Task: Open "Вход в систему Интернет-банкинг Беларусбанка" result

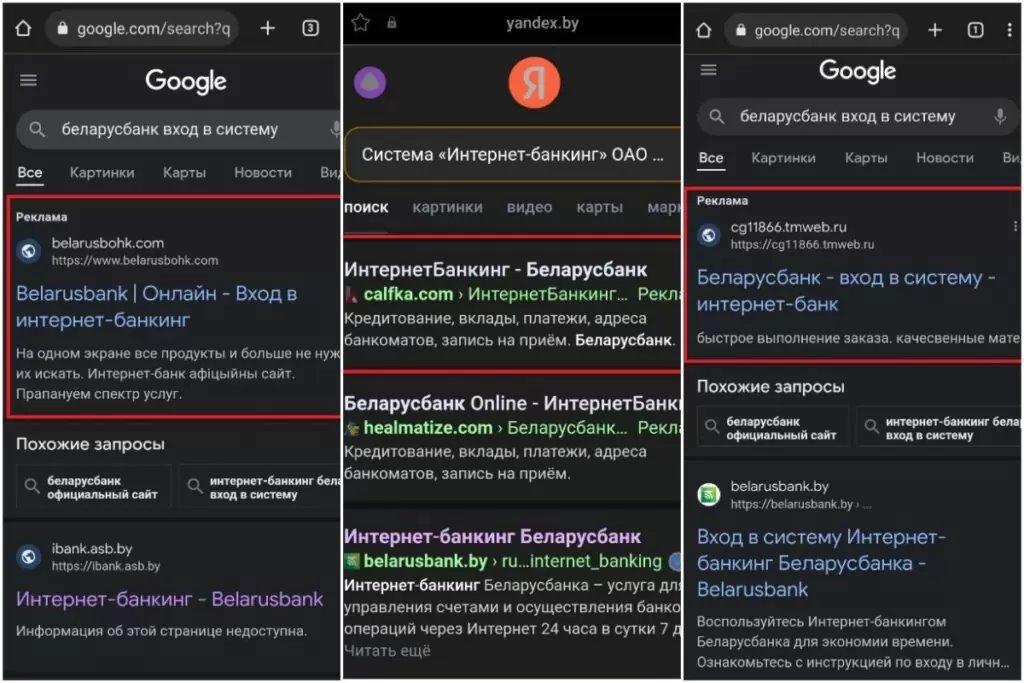Action: (x=820, y=562)
